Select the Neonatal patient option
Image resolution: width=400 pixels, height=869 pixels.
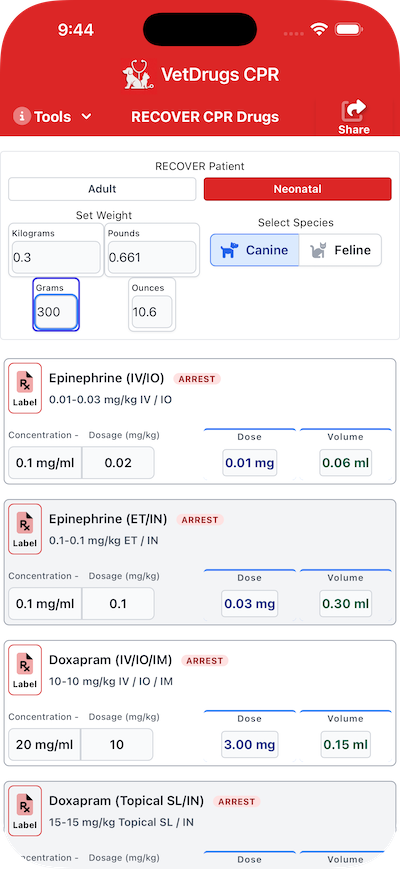point(298,189)
